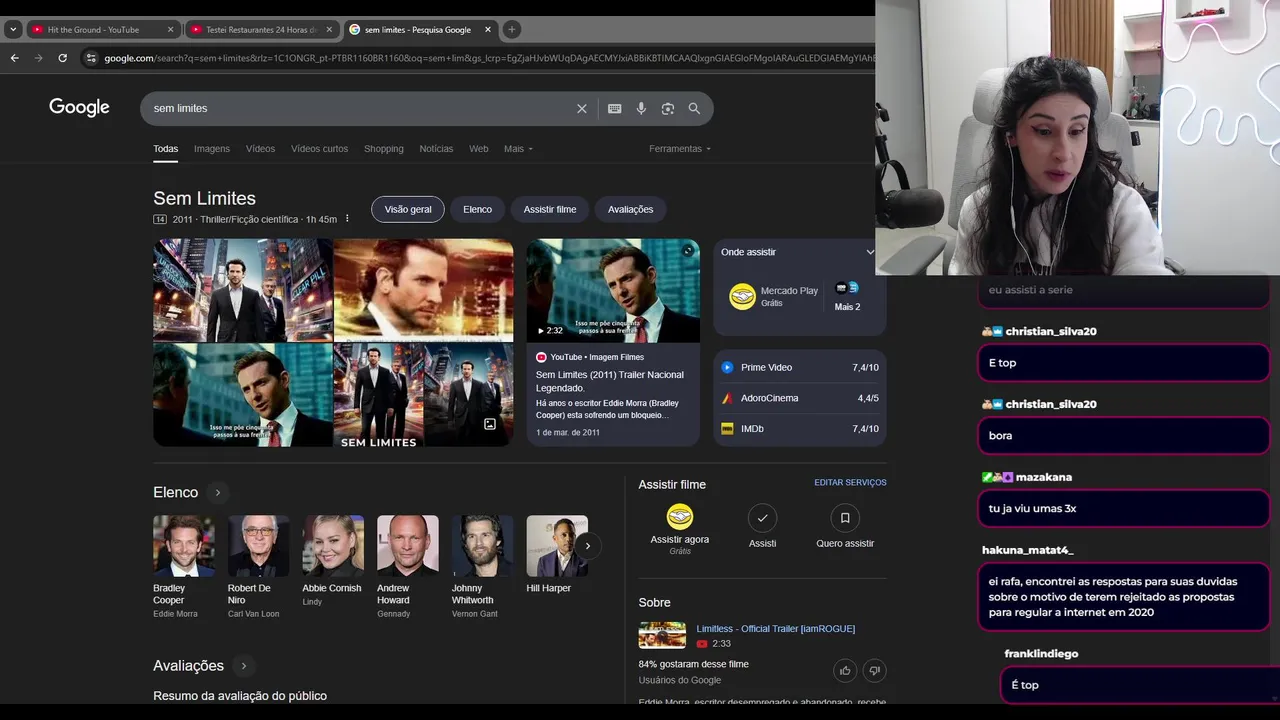Click EDITAR SERVIÇOS link
Screen dimensions: 1280x720
850,483
